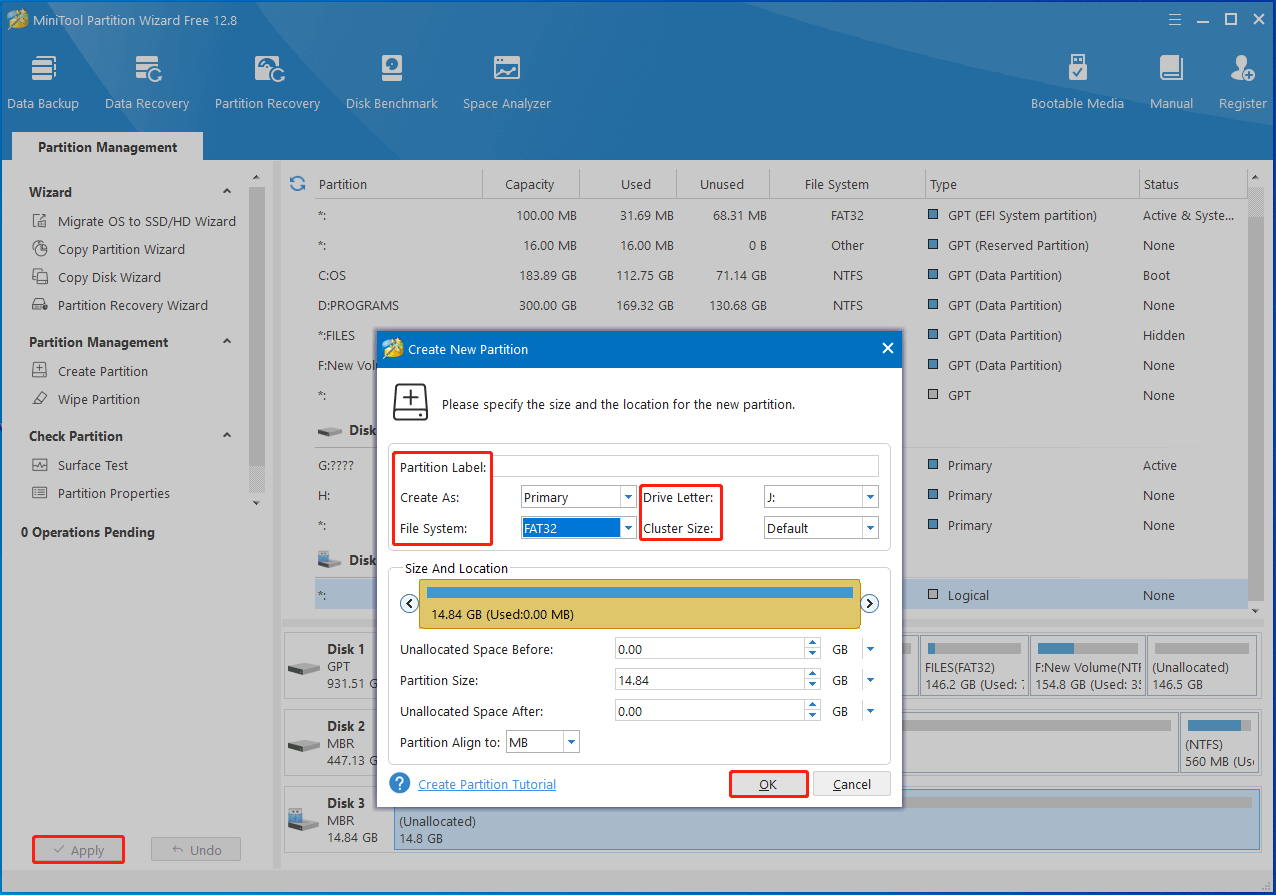
Task: Open Space Analyzer
Action: tap(507, 82)
